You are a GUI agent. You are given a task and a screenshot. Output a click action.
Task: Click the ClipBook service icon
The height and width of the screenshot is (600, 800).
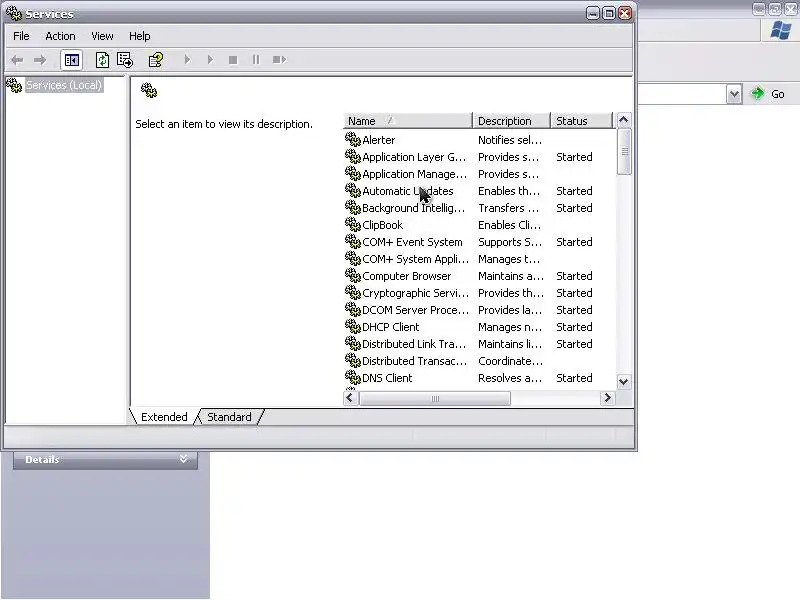pos(353,224)
